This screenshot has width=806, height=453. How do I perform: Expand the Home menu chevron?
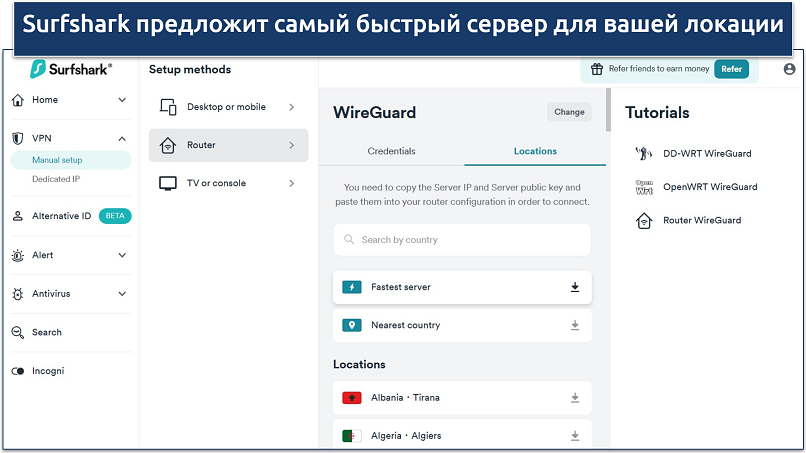[122, 100]
